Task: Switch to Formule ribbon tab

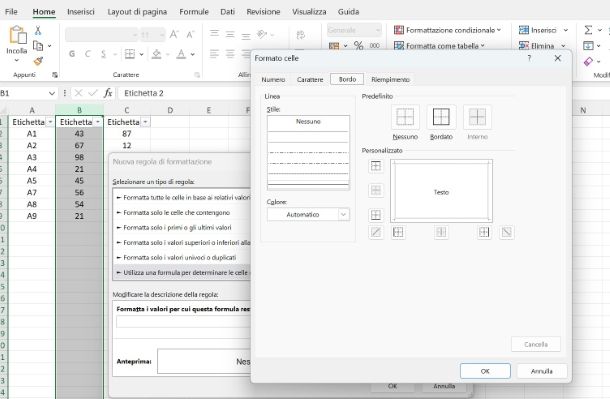Action: point(194,12)
